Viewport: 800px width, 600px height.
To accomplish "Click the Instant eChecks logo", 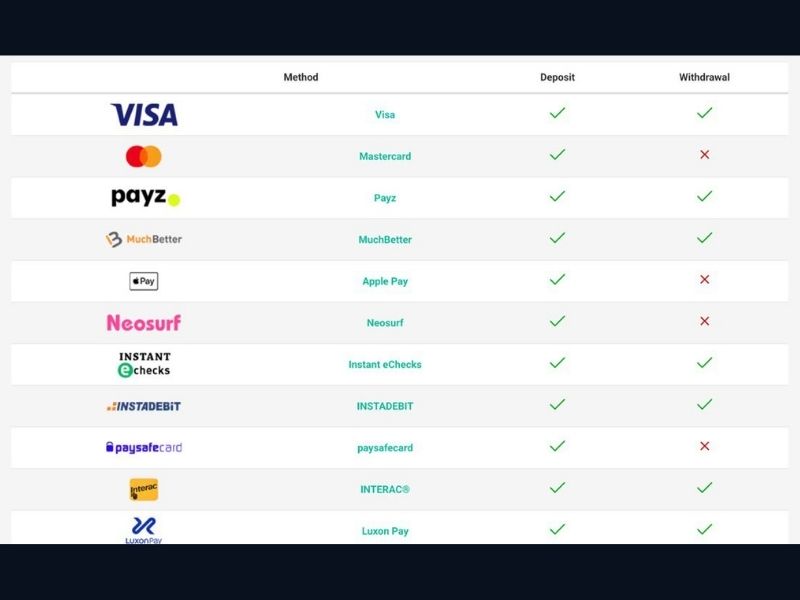I will tap(144, 364).
